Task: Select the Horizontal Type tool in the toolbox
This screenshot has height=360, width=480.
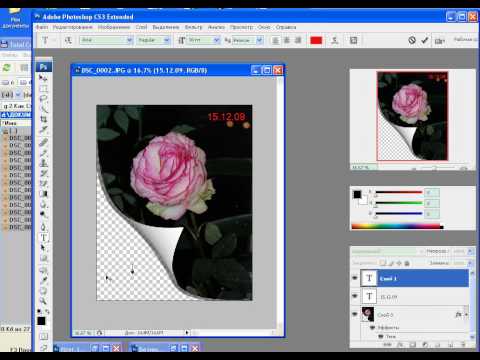Action: point(44,238)
